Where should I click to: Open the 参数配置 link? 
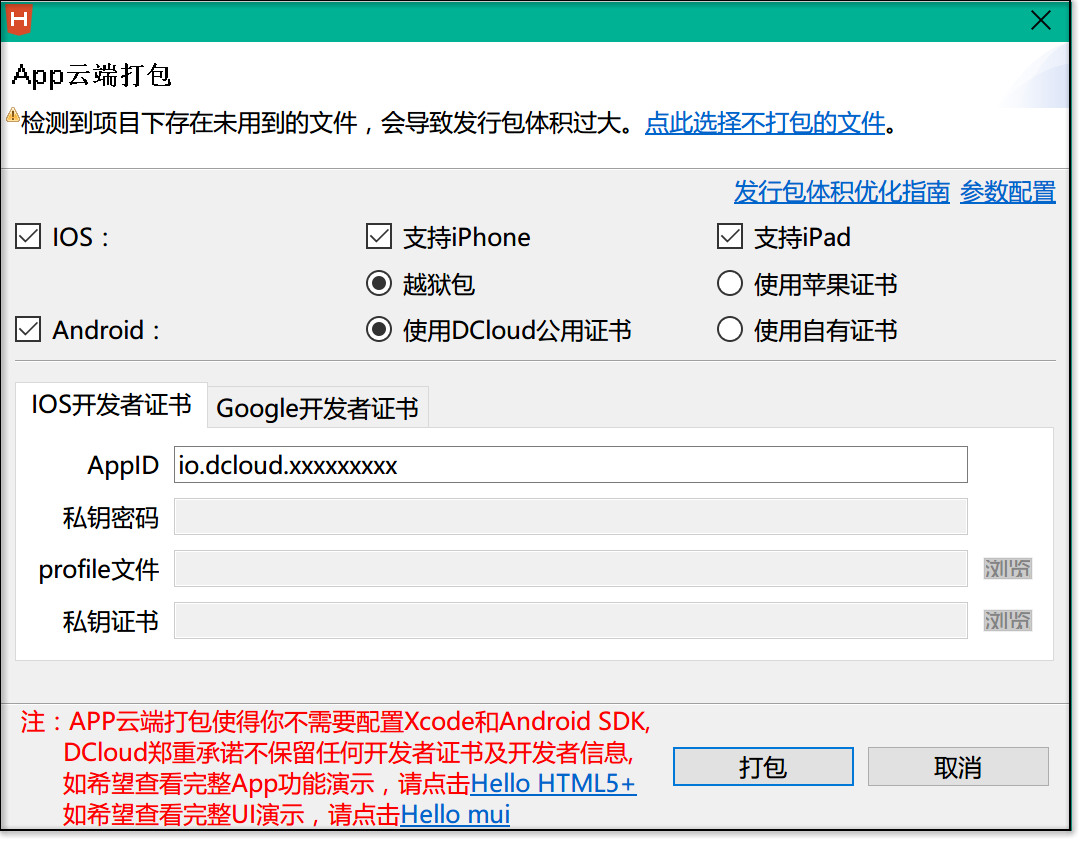[x=1008, y=192]
